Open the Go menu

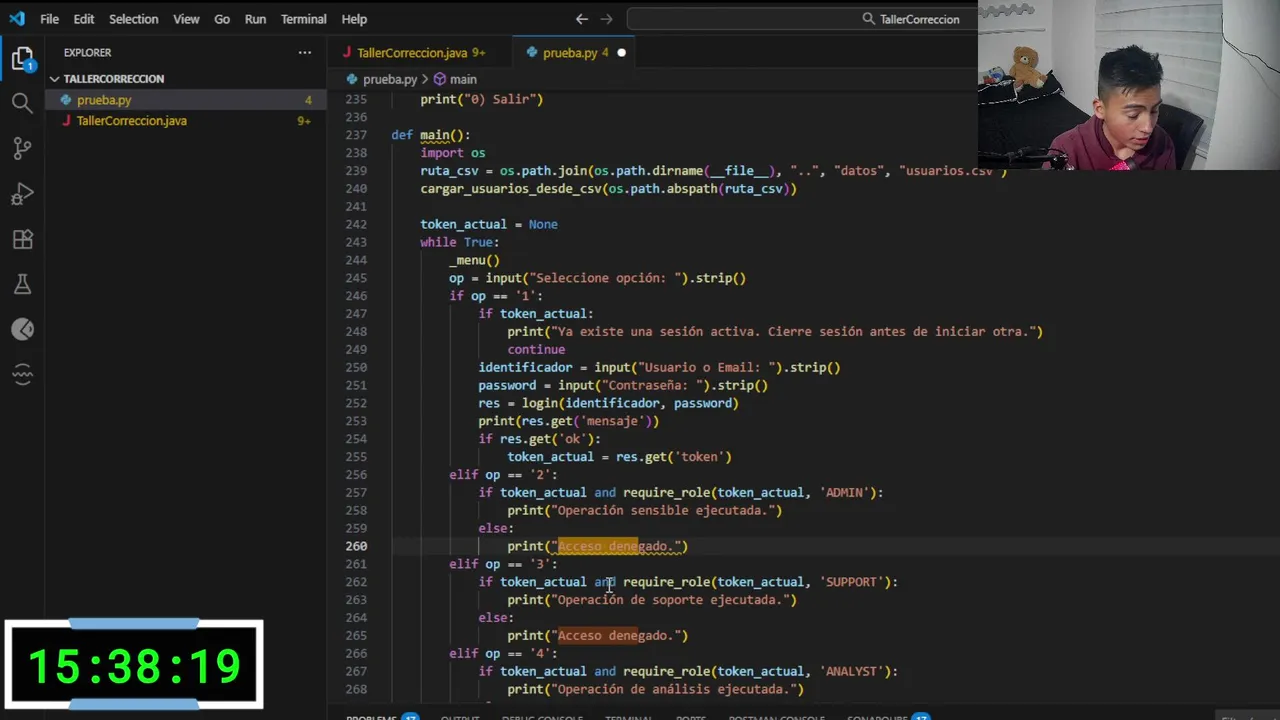point(222,19)
